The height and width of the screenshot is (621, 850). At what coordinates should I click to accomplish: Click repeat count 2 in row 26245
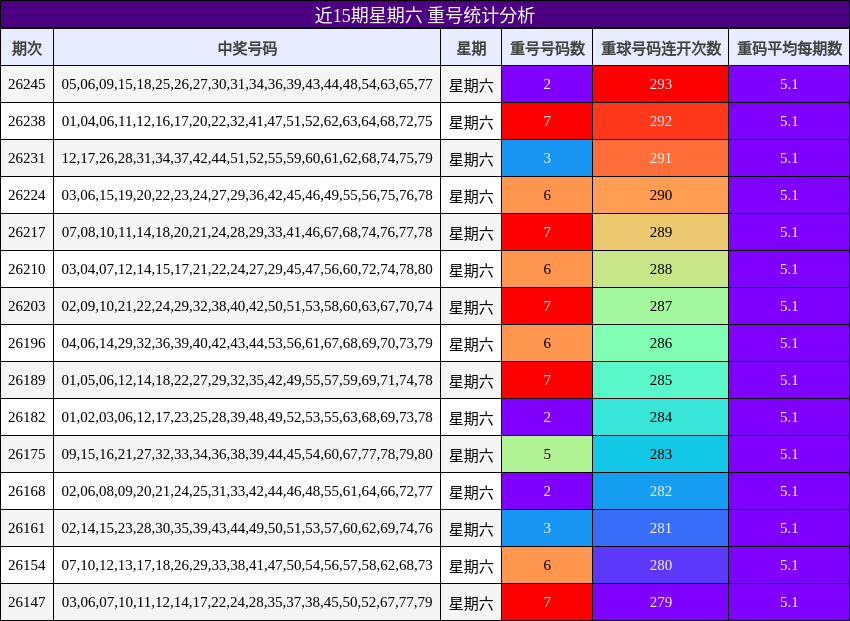(547, 84)
